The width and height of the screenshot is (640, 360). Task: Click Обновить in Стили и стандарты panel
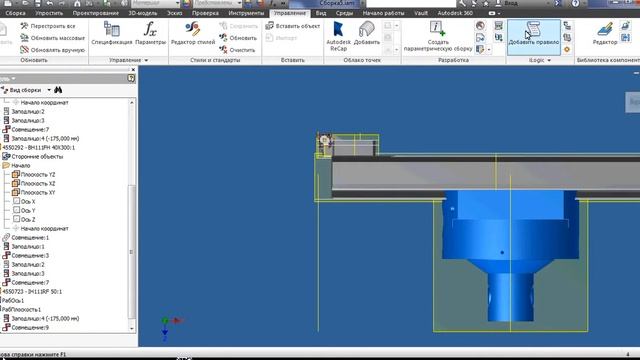tap(238, 38)
